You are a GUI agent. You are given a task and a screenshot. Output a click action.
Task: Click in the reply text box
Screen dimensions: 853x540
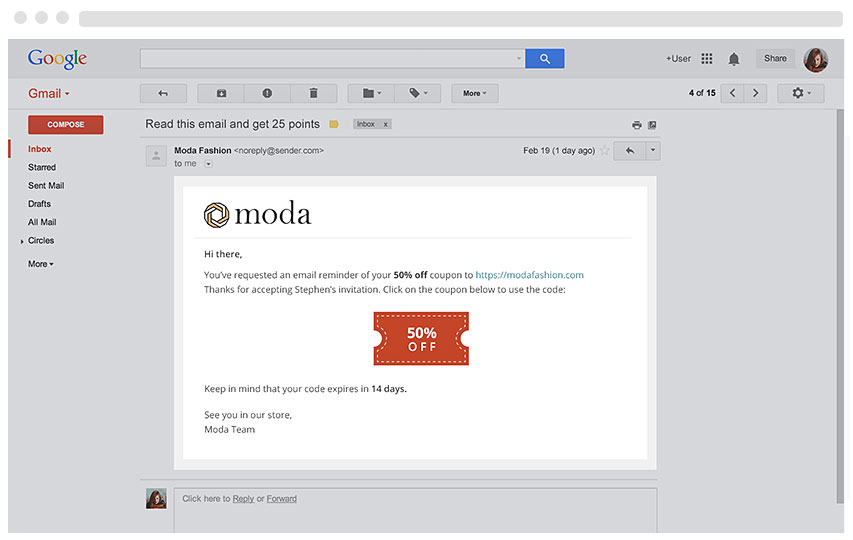415,510
